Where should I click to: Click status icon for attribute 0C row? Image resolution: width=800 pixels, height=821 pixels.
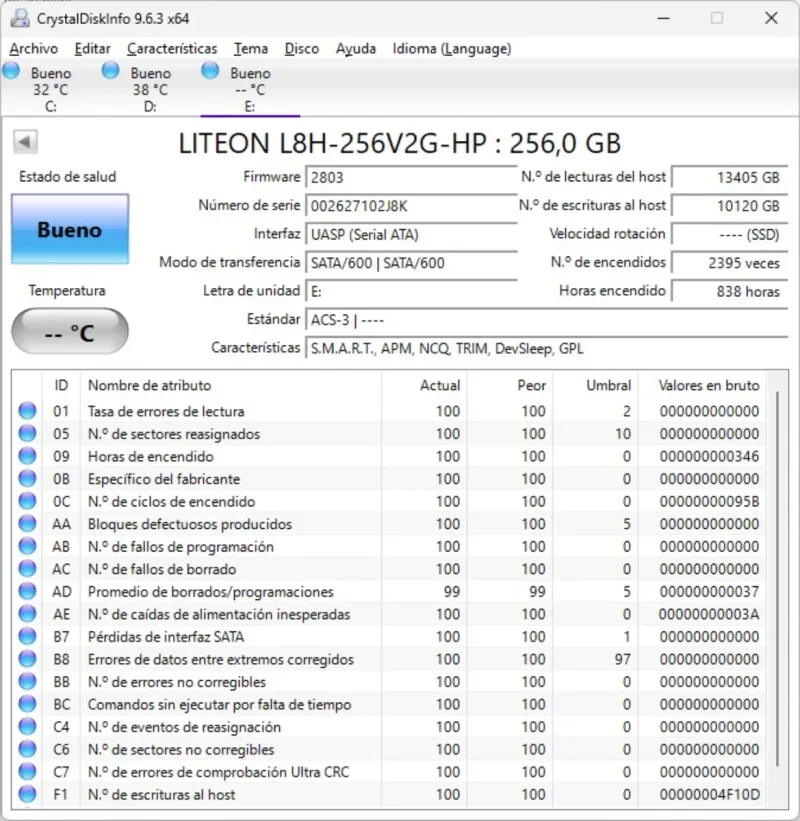[27, 501]
